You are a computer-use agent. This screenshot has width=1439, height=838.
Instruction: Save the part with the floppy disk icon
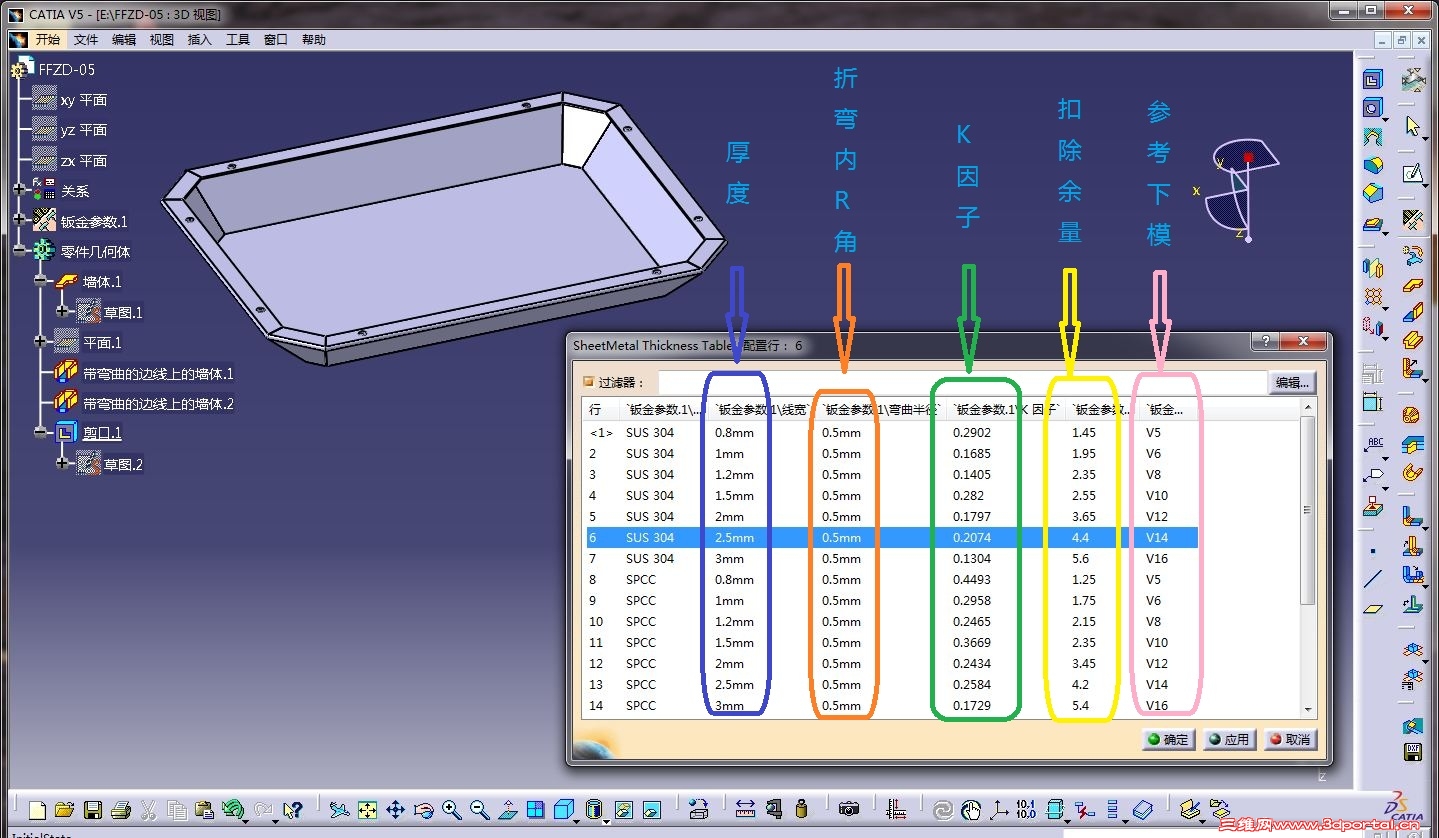(93, 809)
